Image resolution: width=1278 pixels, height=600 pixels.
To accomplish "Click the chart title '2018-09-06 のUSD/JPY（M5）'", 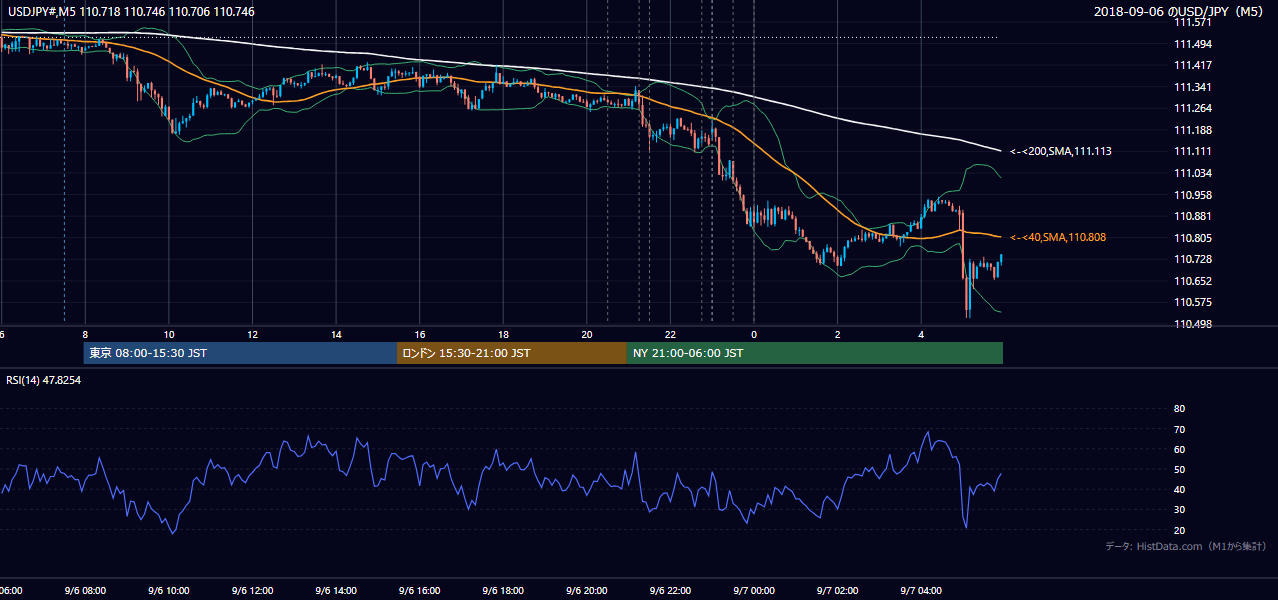I will coord(1180,12).
